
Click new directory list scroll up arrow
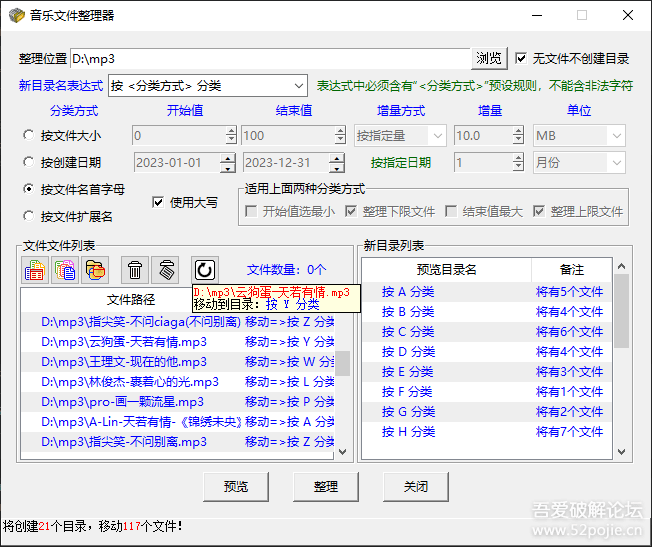click(x=622, y=266)
